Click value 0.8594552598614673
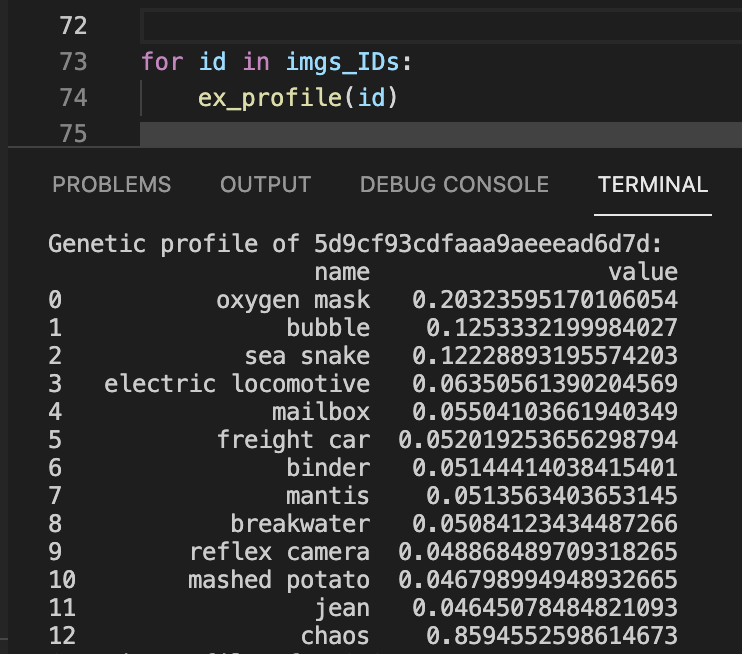Screen dimensions: 742x654 click(552, 636)
